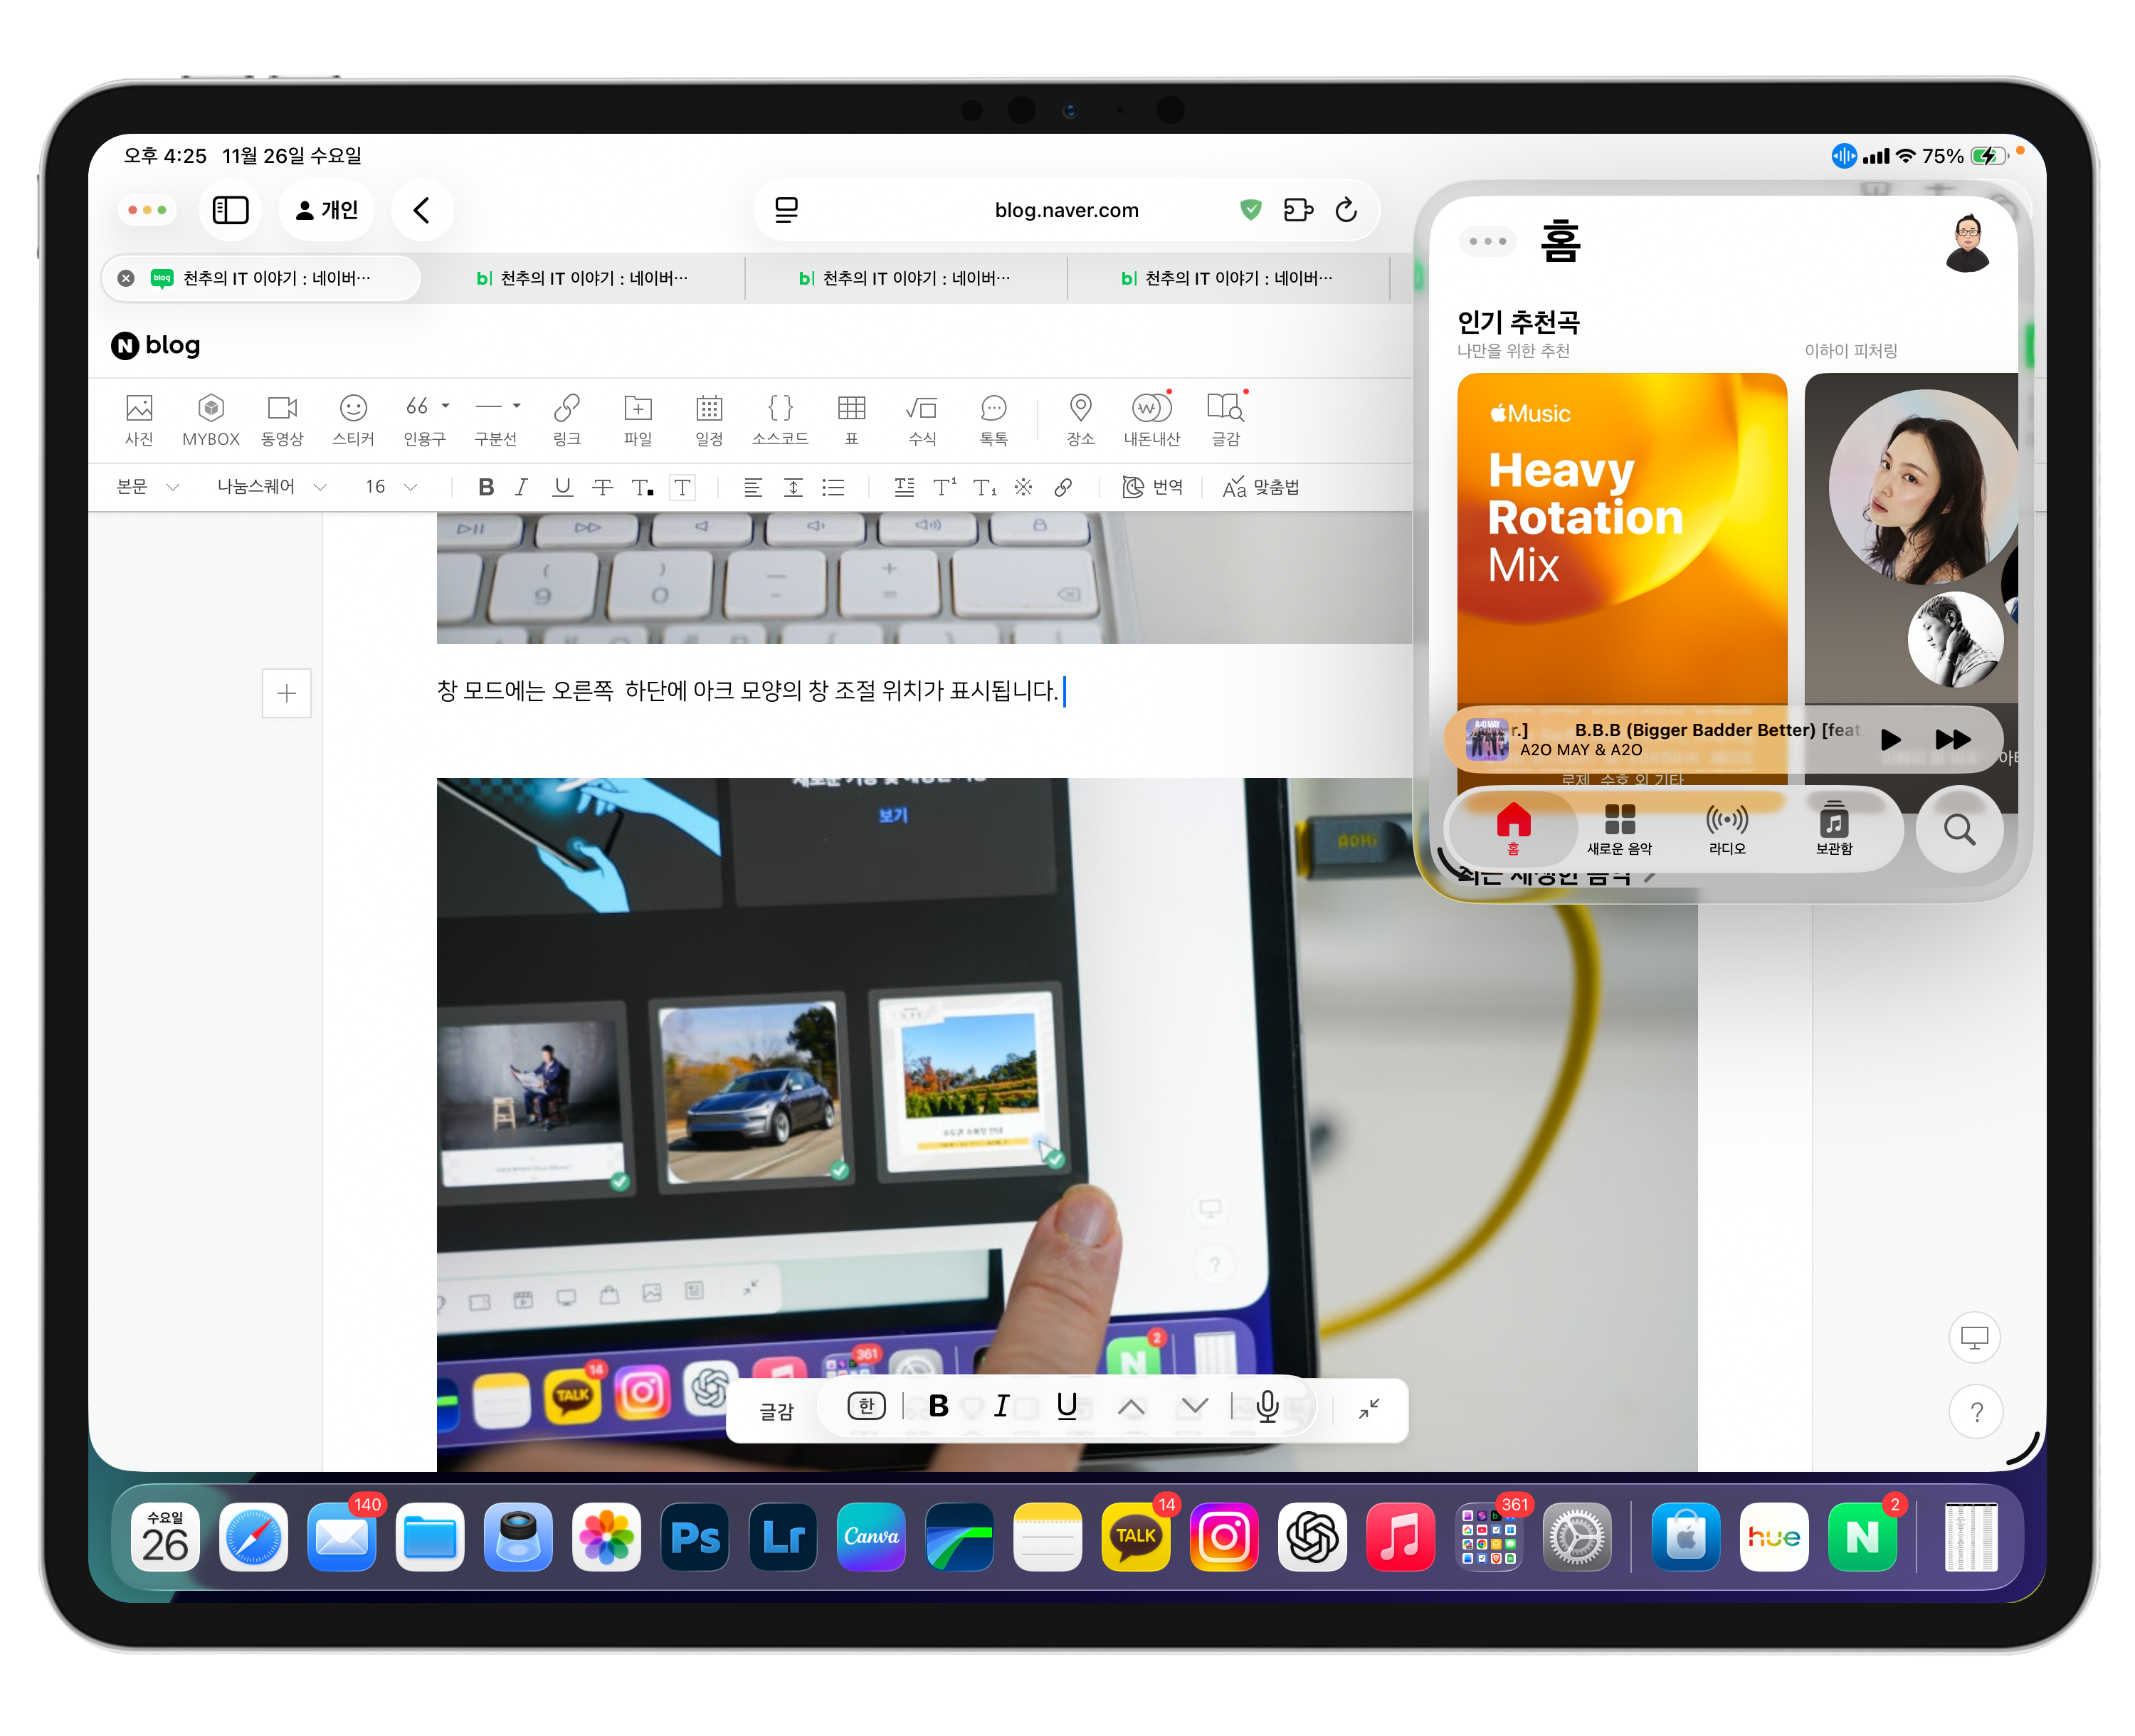Image resolution: width=2135 pixels, height=1736 pixels.
Task: Click the 번역 translate tool
Action: [x=1152, y=487]
